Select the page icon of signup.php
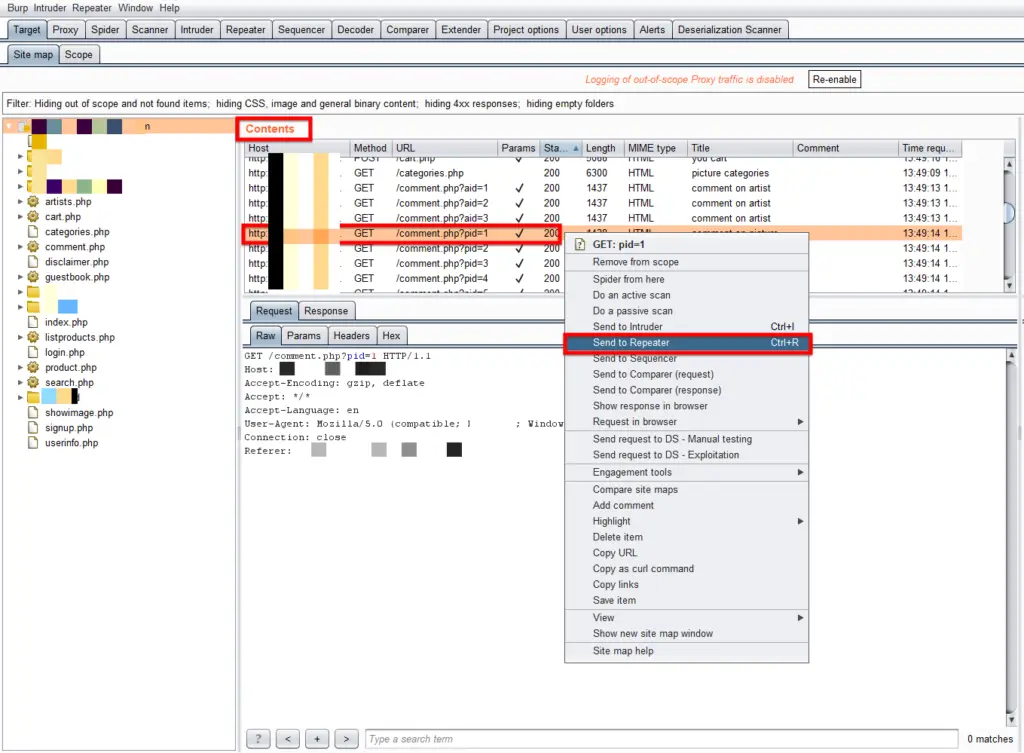This screenshot has height=753, width=1024. [33, 428]
